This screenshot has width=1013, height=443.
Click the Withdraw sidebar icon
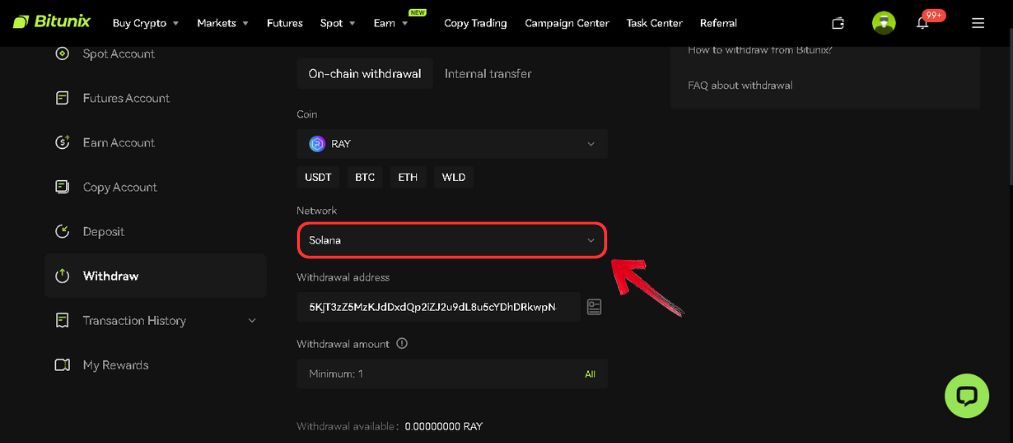coord(62,276)
